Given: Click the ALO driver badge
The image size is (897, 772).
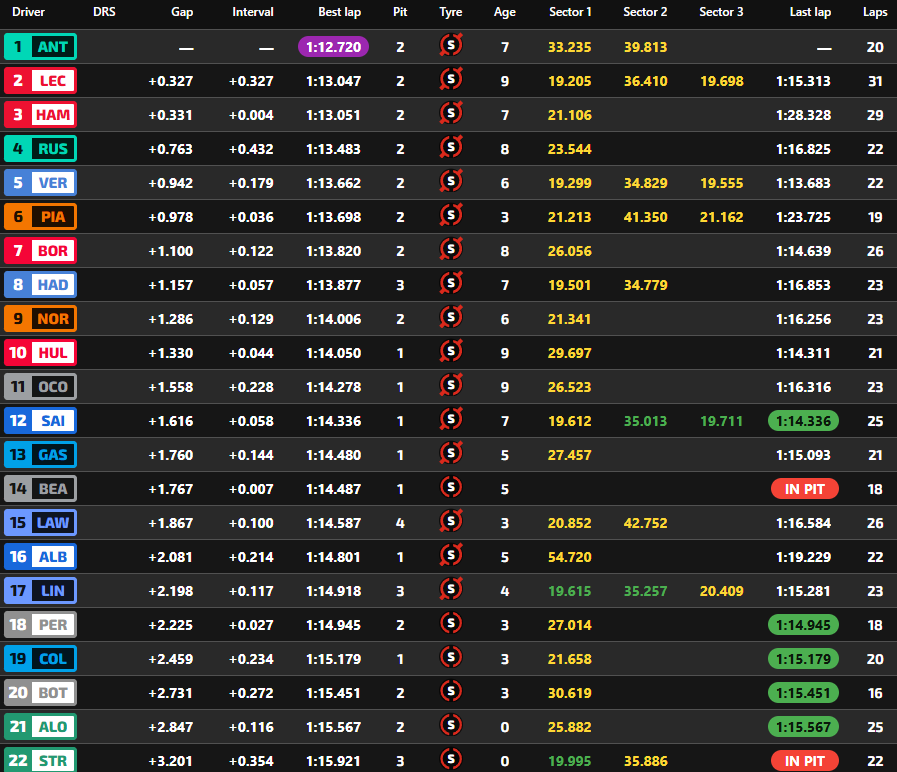Looking at the screenshot, I should click(x=40, y=727).
